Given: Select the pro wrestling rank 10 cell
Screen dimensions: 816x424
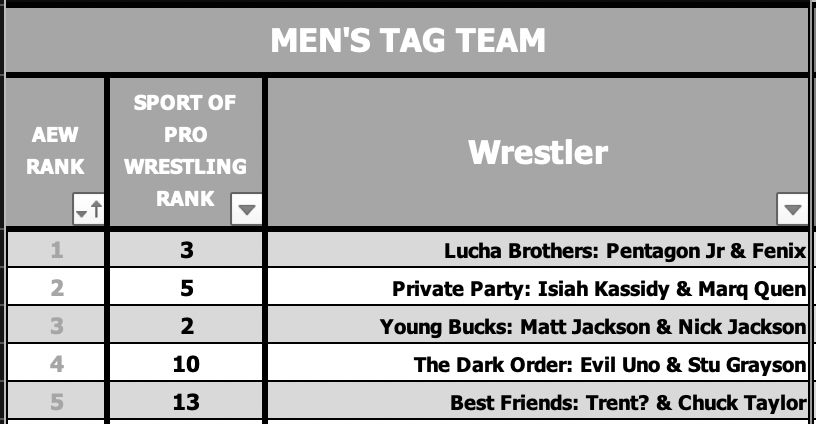Looking at the screenshot, I should 186,364.
